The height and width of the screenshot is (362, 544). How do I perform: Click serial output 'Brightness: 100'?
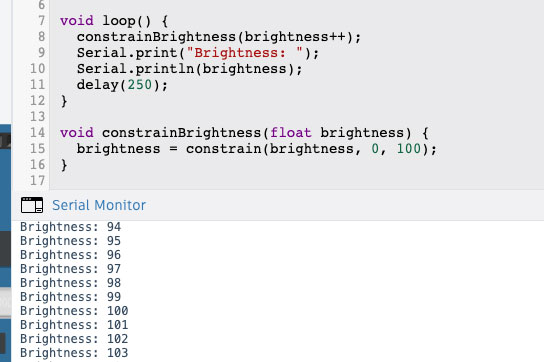point(74,311)
